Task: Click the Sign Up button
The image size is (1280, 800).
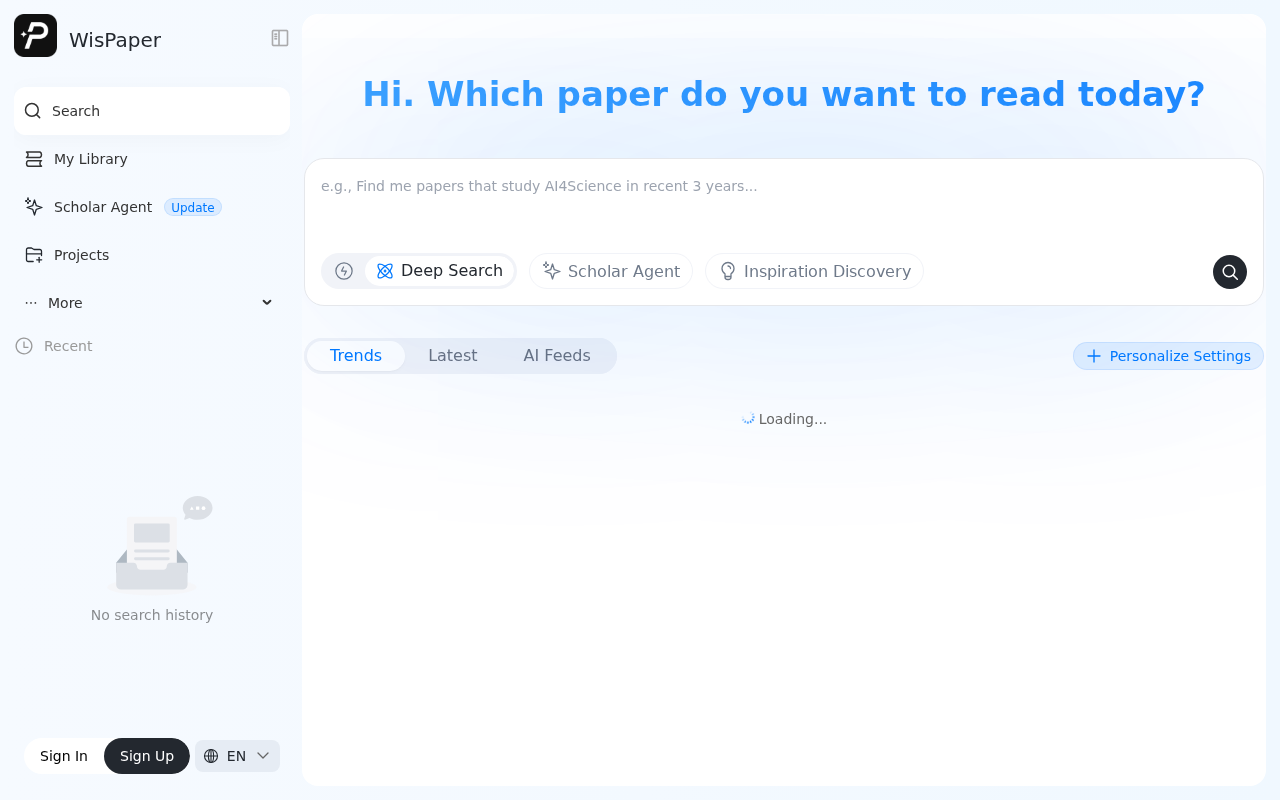Action: click(147, 756)
